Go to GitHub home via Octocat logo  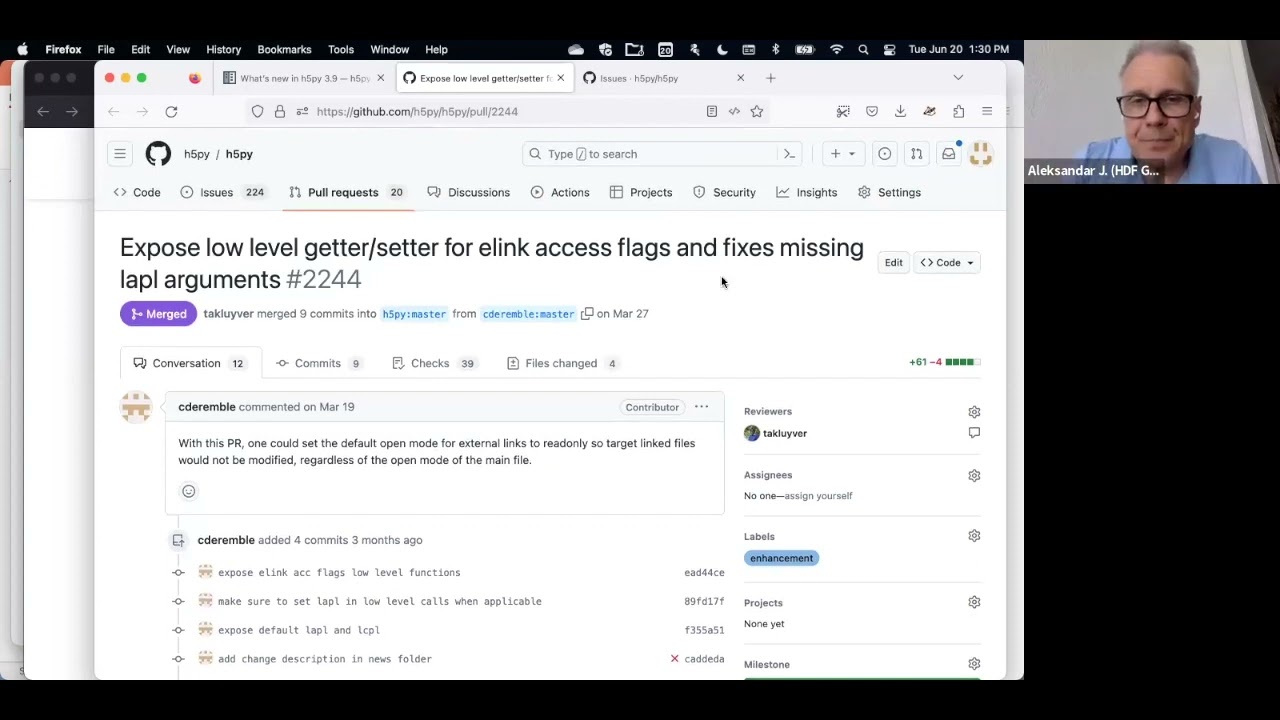tap(158, 154)
